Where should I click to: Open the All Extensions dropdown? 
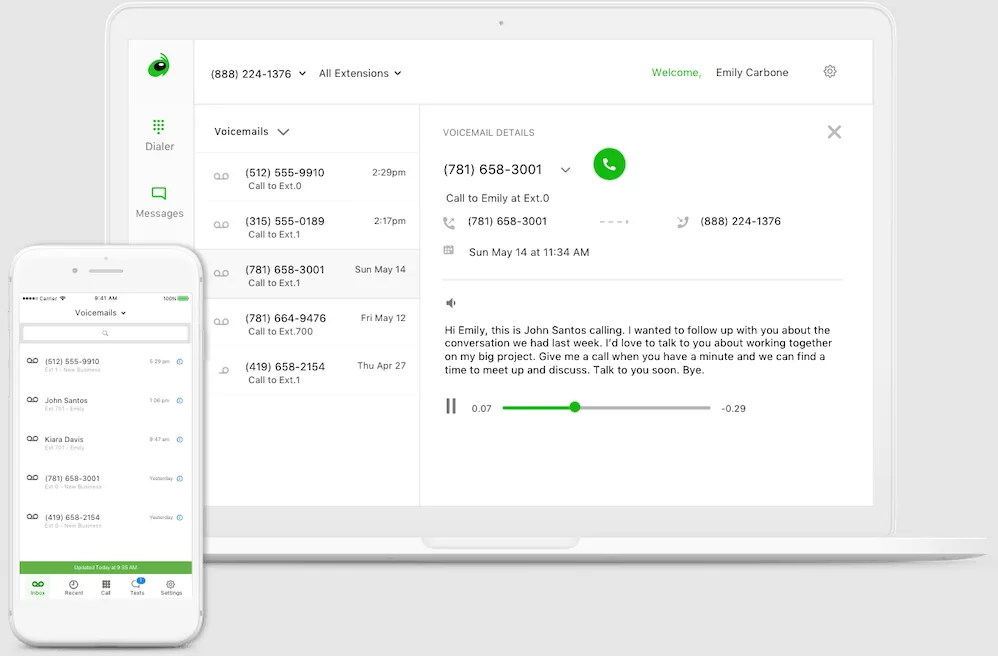360,74
